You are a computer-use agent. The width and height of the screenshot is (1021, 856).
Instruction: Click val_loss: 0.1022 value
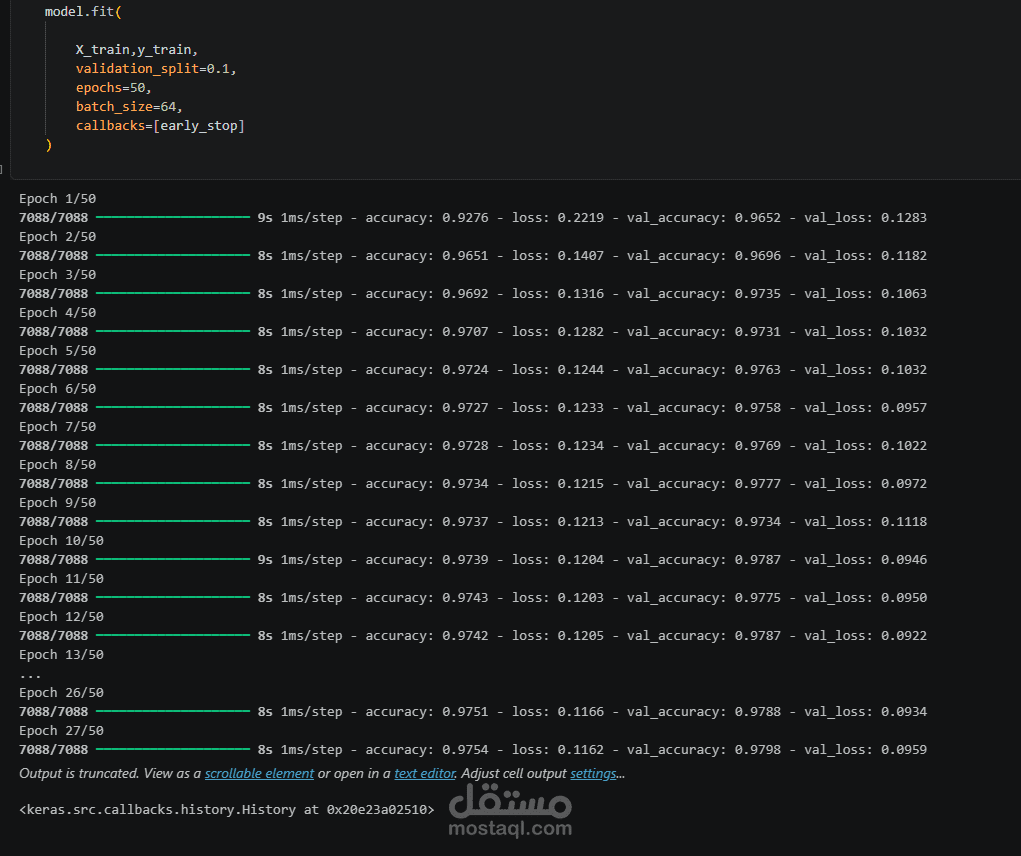(865, 445)
